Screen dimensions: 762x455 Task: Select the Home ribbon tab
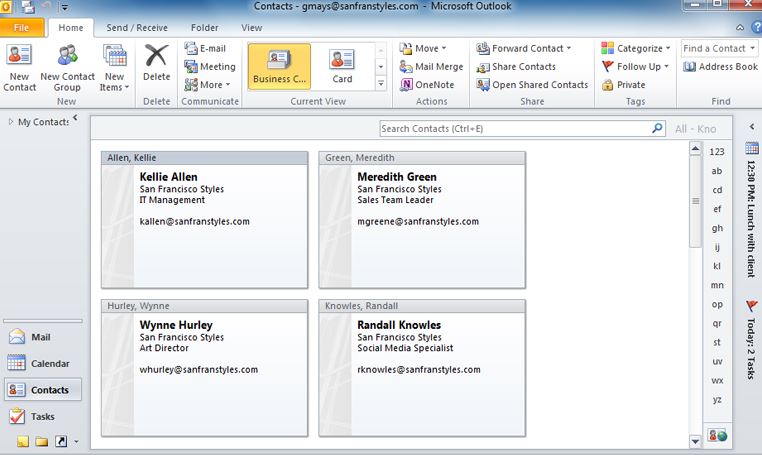tap(71, 28)
